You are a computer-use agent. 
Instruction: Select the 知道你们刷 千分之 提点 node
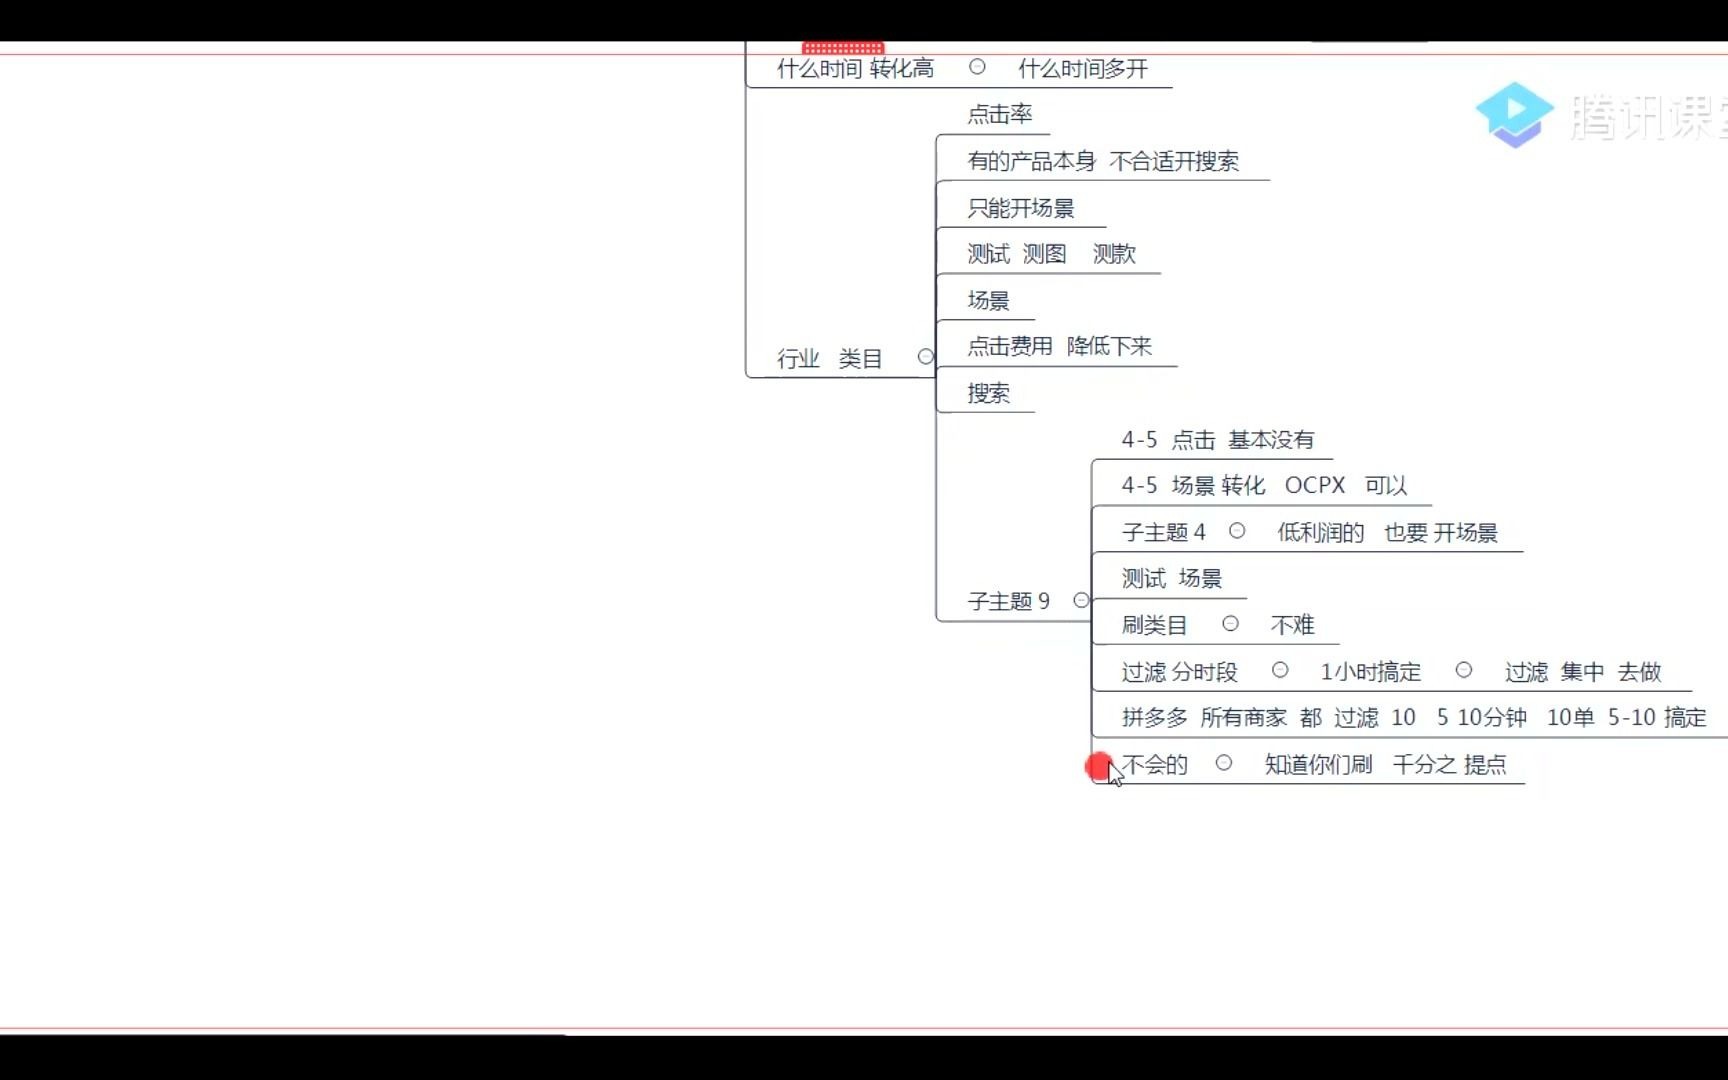click(x=1385, y=764)
